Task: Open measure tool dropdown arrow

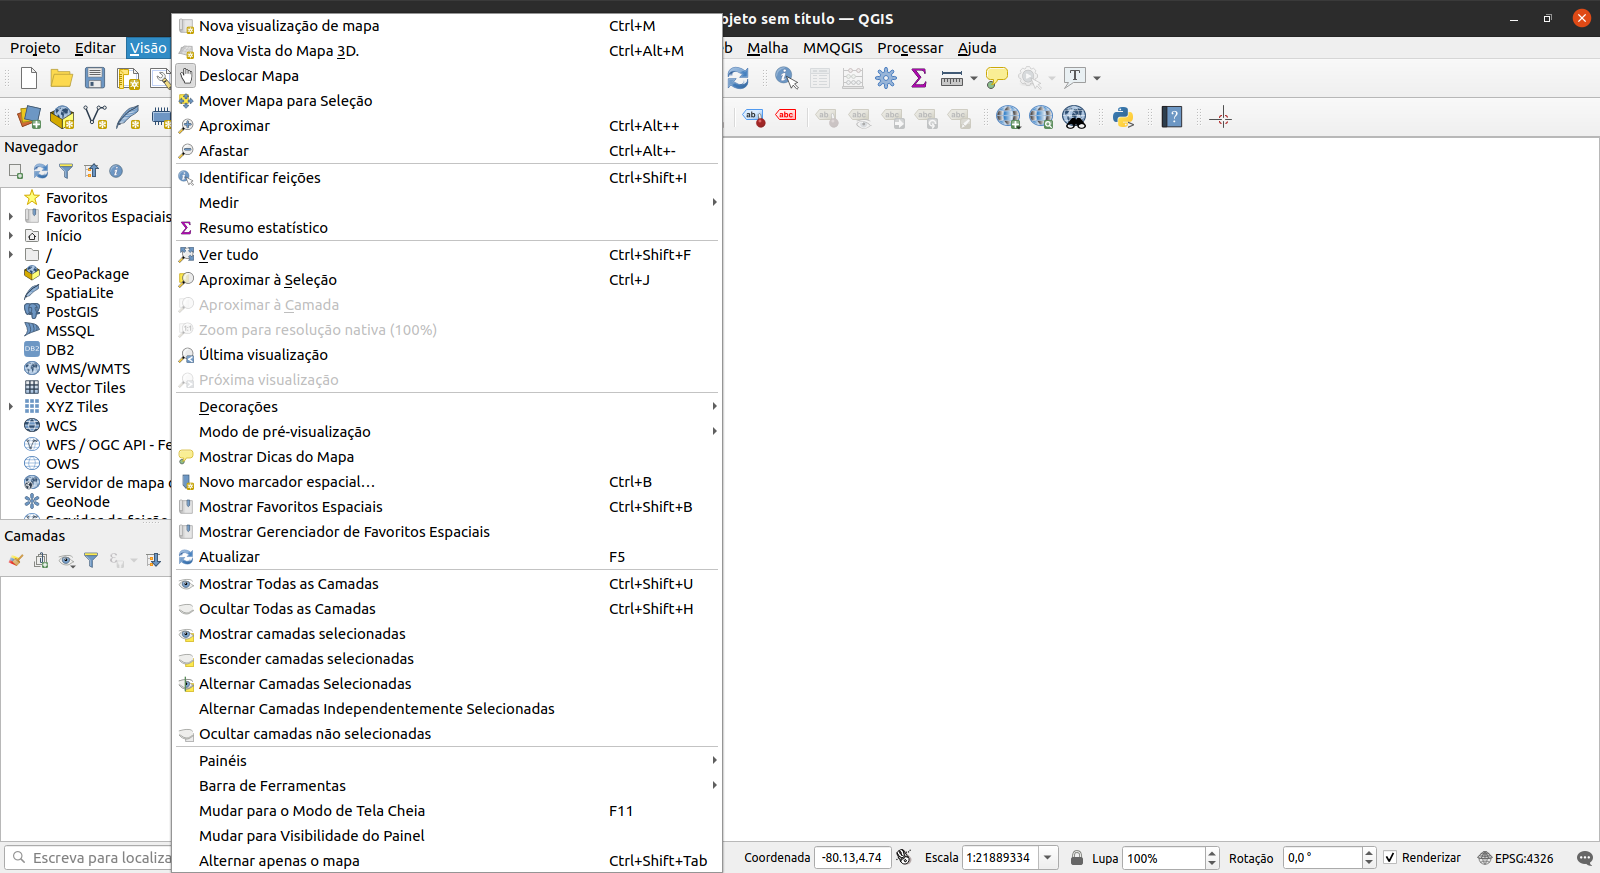Action: [973, 78]
